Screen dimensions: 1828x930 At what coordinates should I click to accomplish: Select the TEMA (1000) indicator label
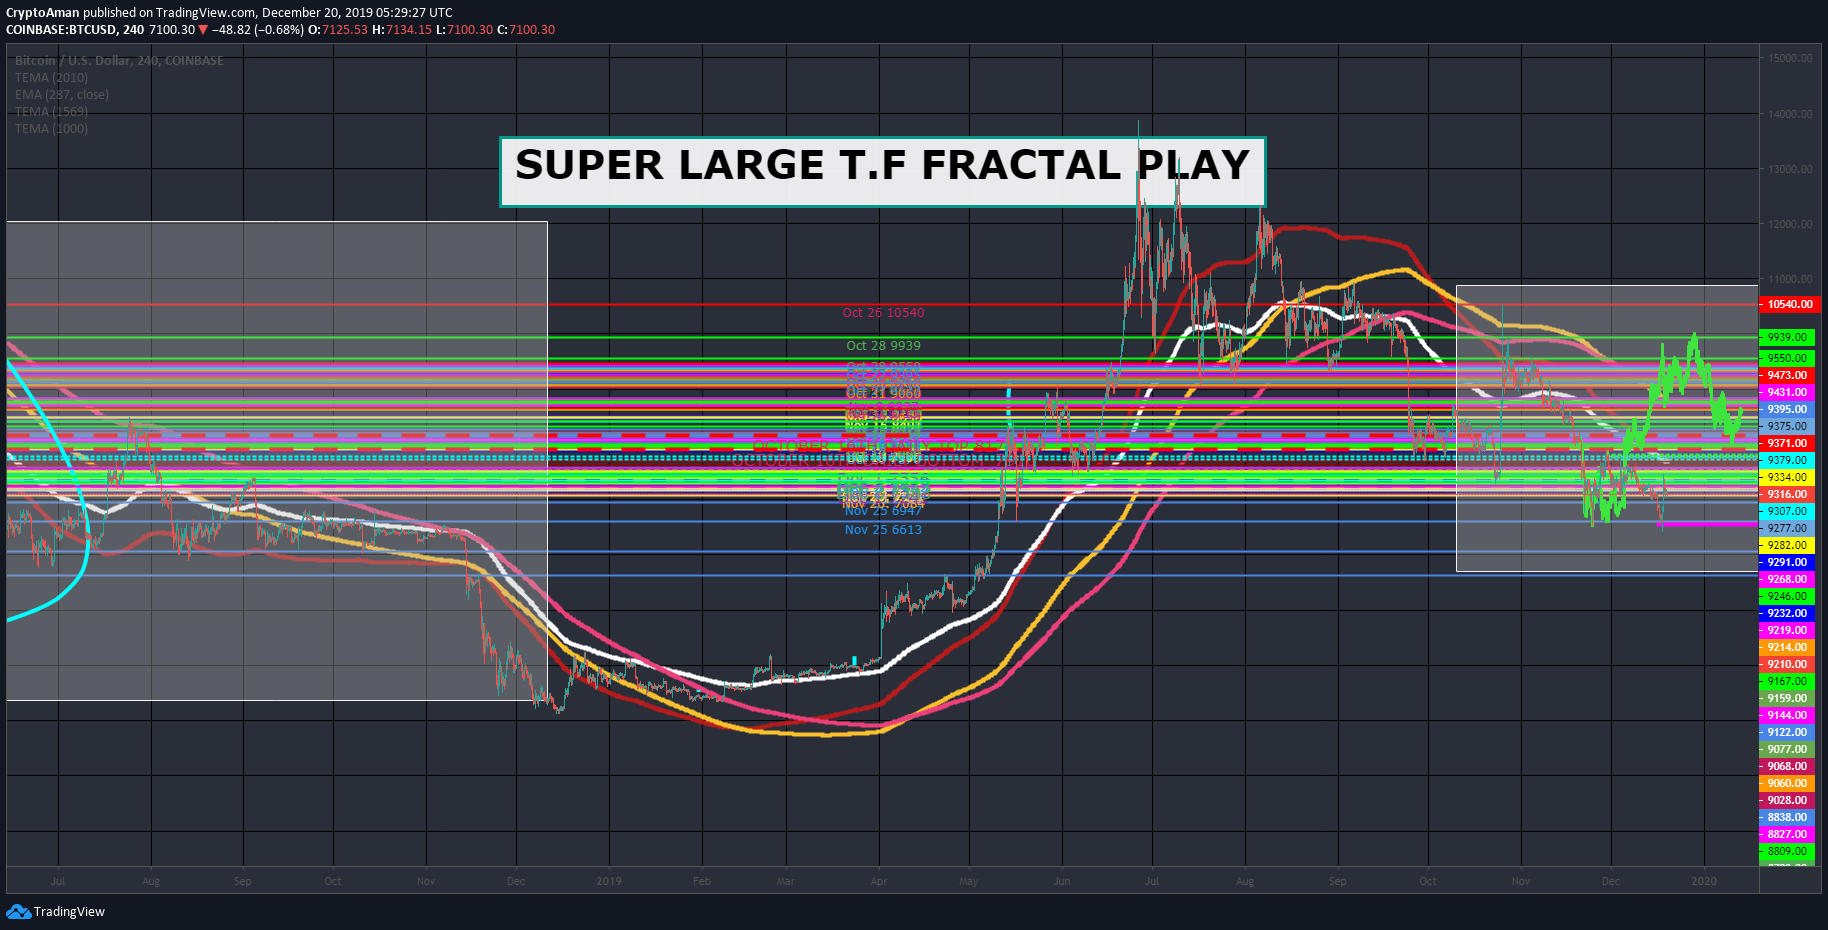click(51, 129)
